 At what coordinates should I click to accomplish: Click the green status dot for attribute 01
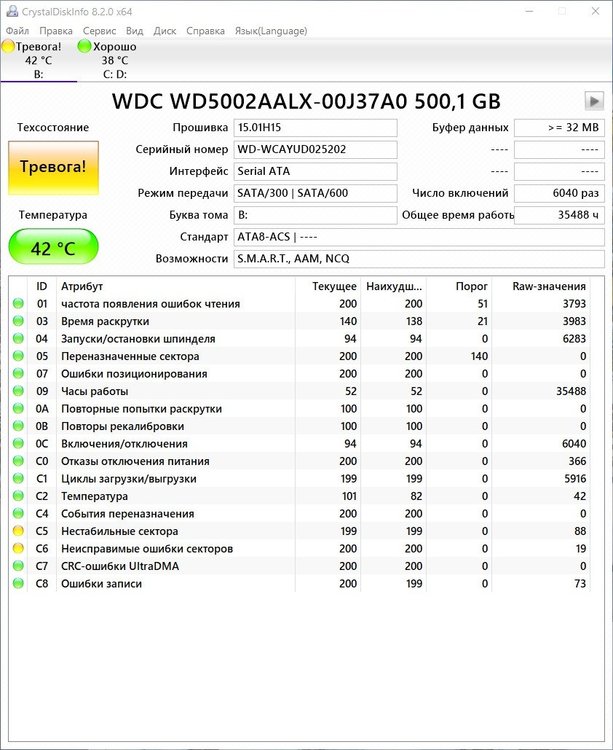[18, 303]
